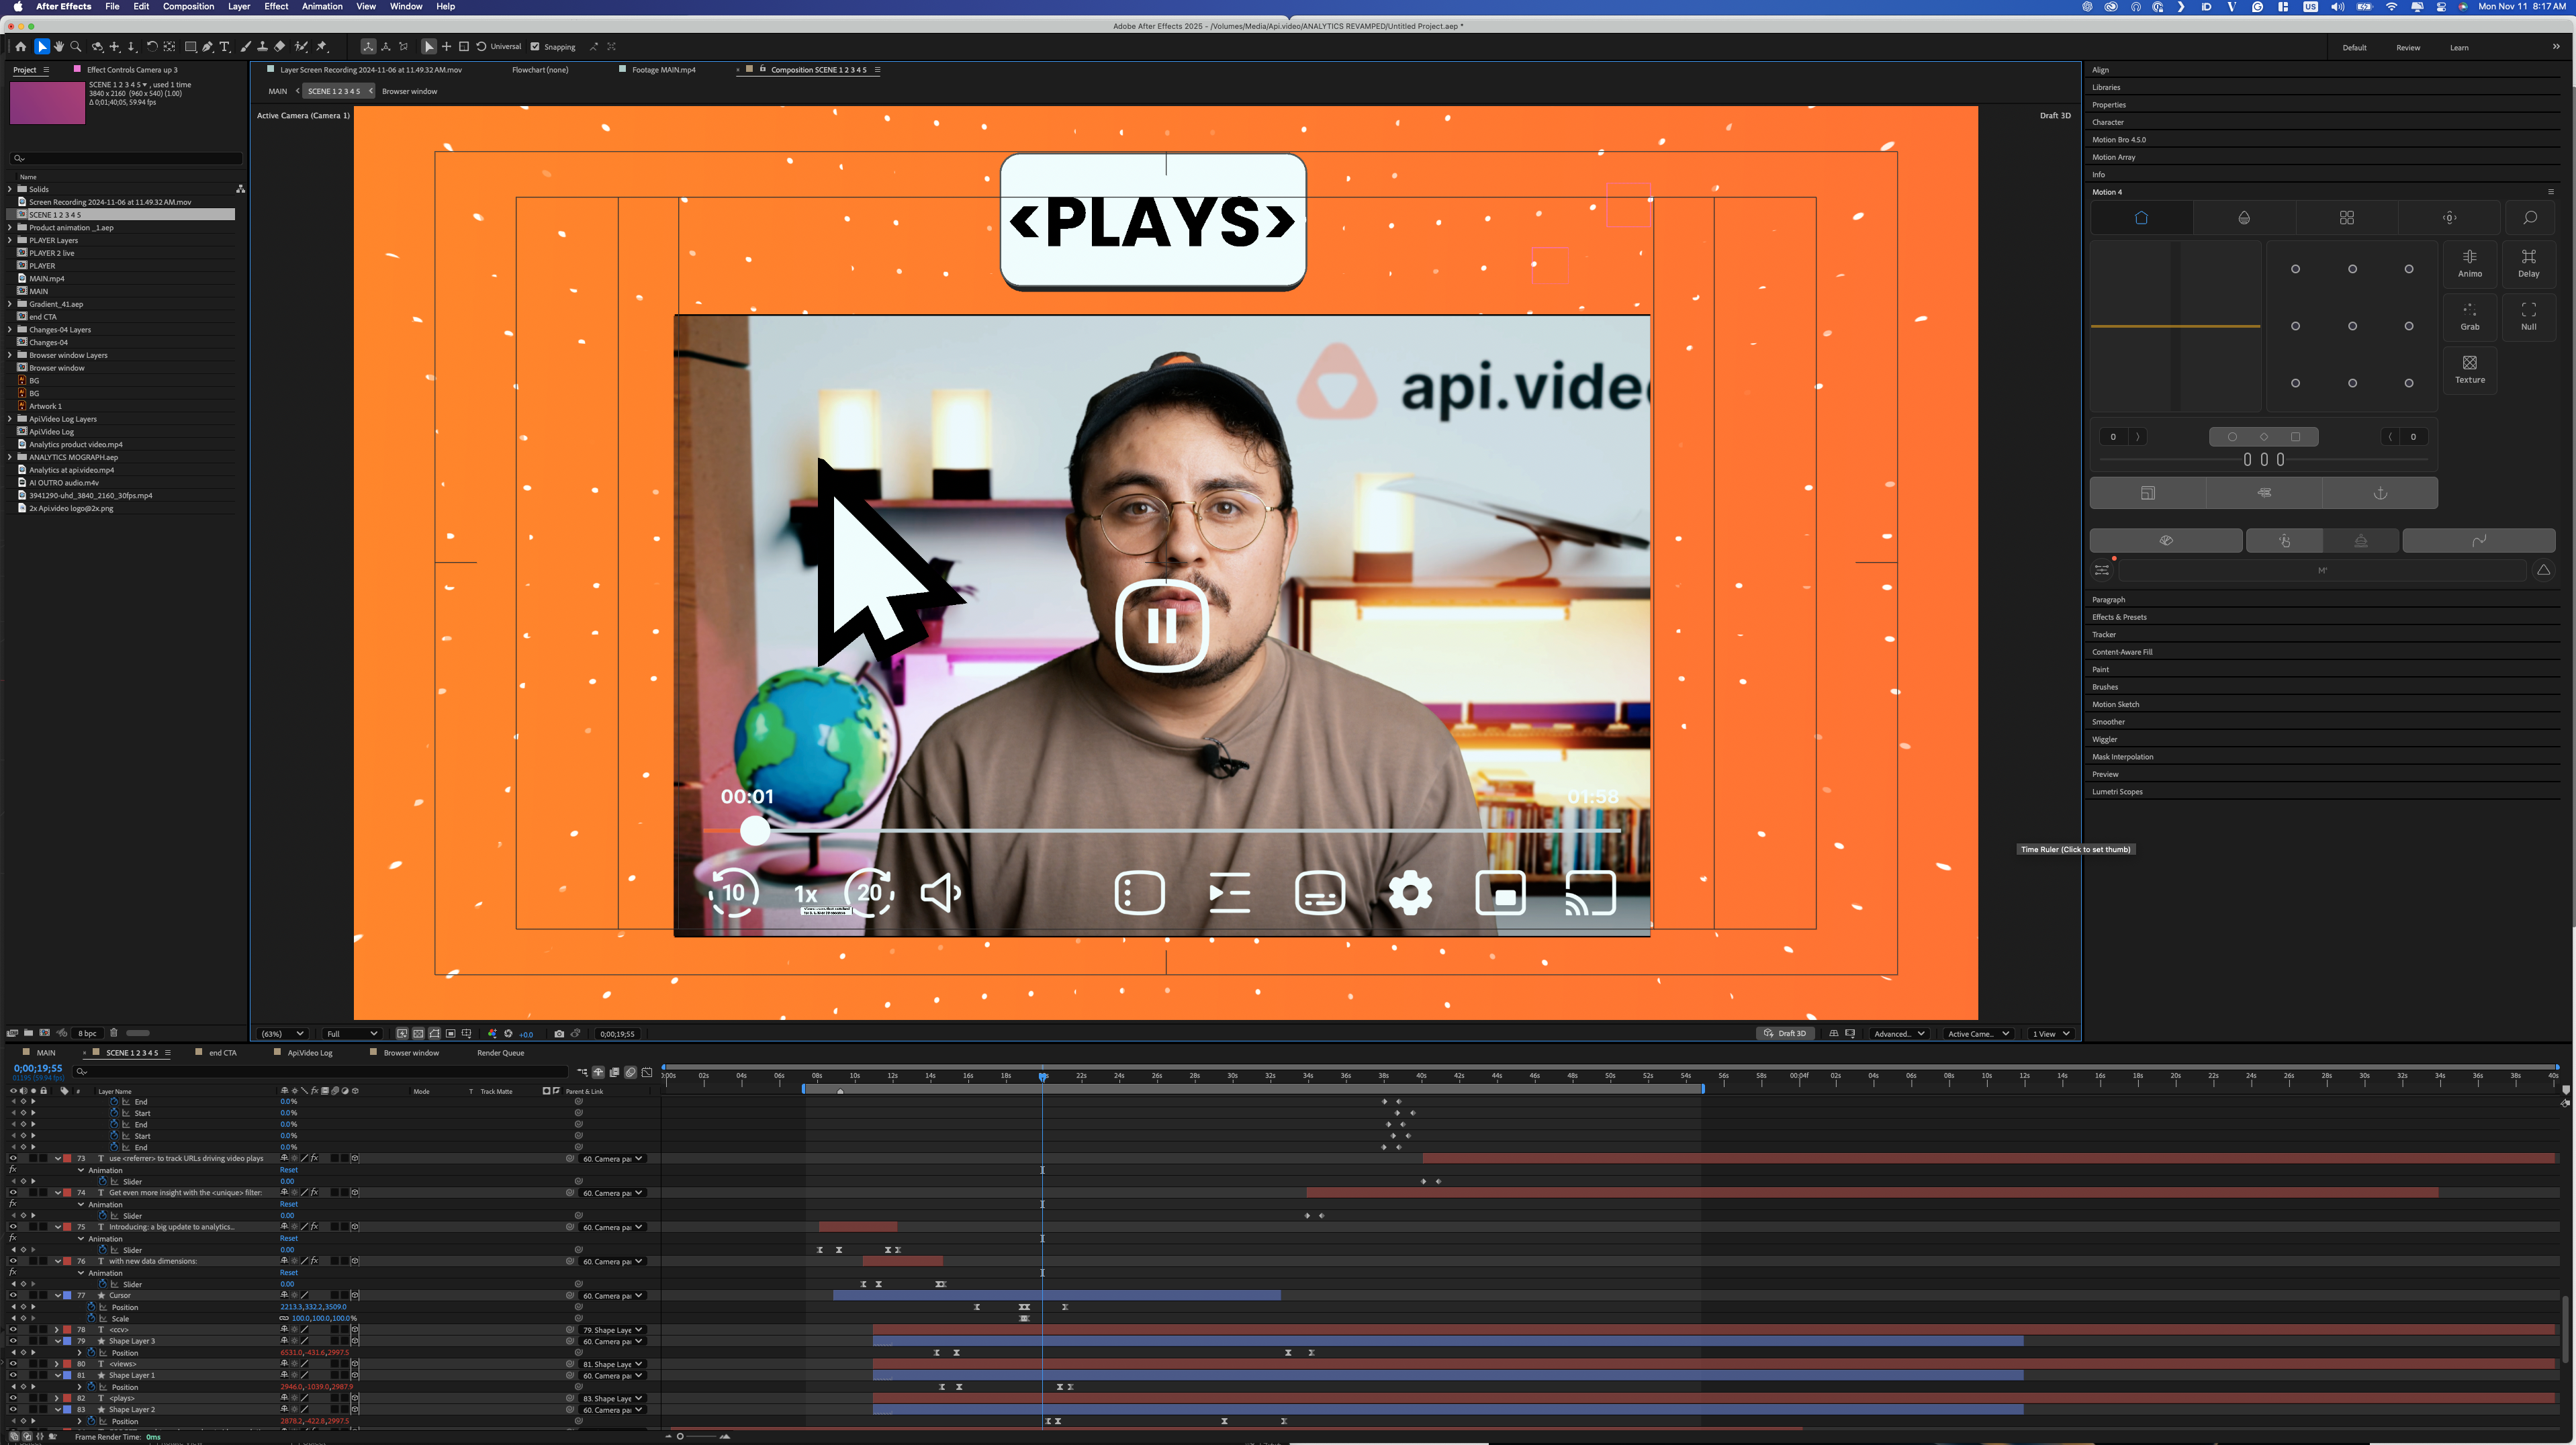Image resolution: width=2576 pixels, height=1445 pixels.
Task: Open the Graph Editor from timeline header
Action: 647,1072
